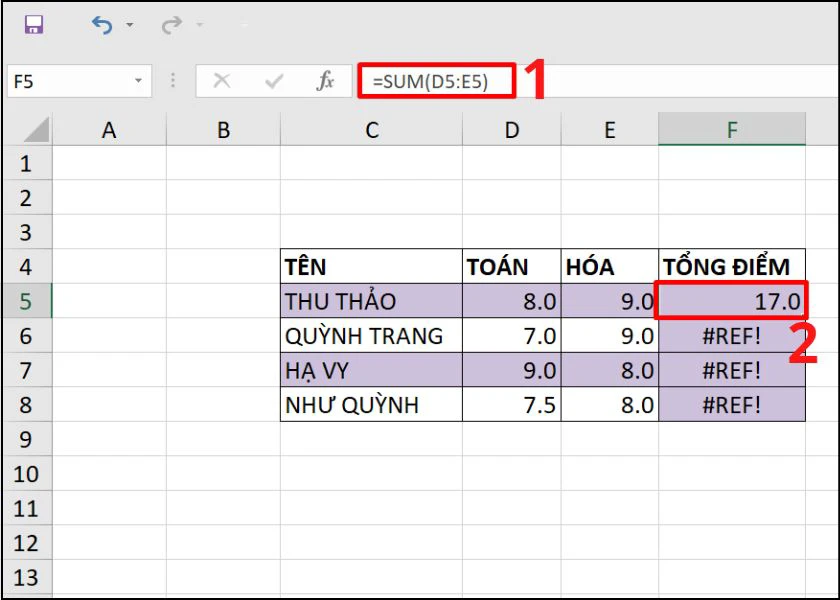Click the Select All corner triangle

pos(36,129)
